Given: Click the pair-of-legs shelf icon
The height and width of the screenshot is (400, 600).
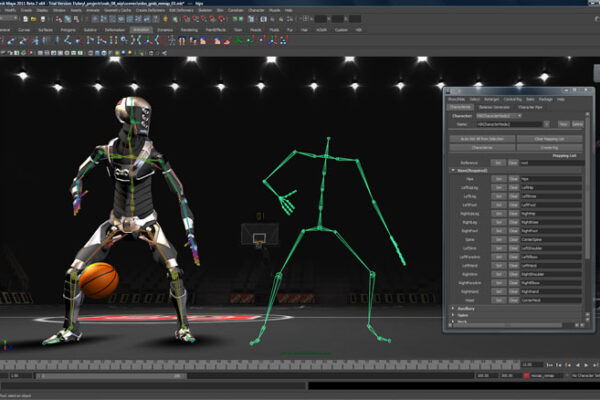Looking at the screenshot, I should (181, 40).
